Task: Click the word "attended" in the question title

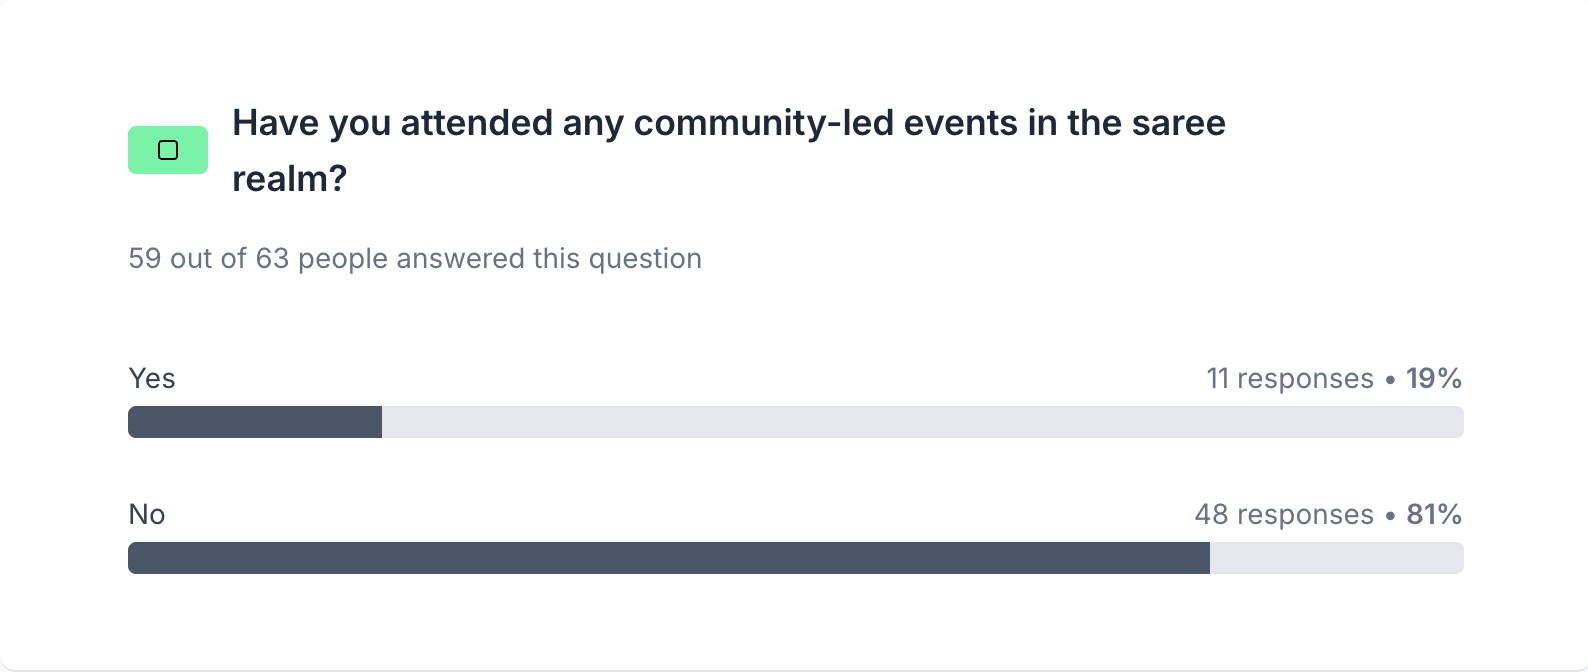Action: (476, 124)
